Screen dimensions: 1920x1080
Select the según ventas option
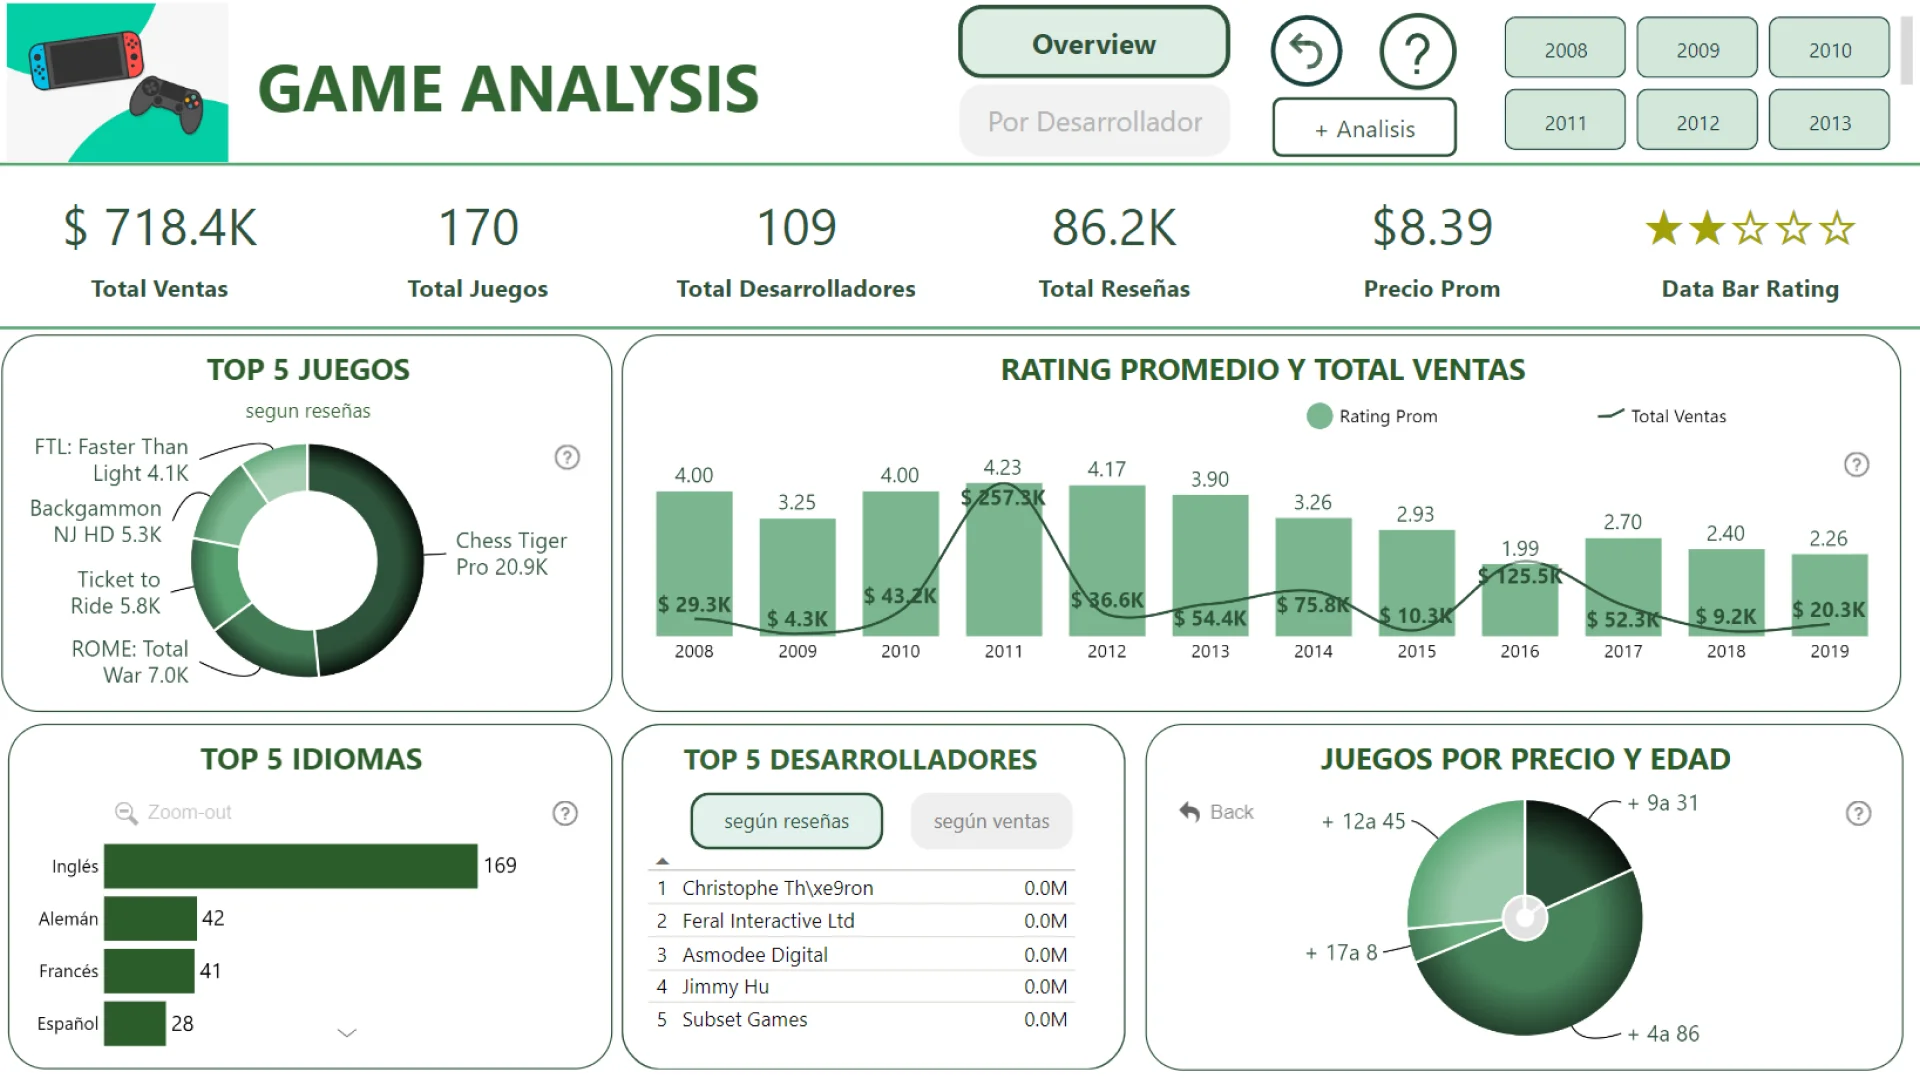pos(991,821)
